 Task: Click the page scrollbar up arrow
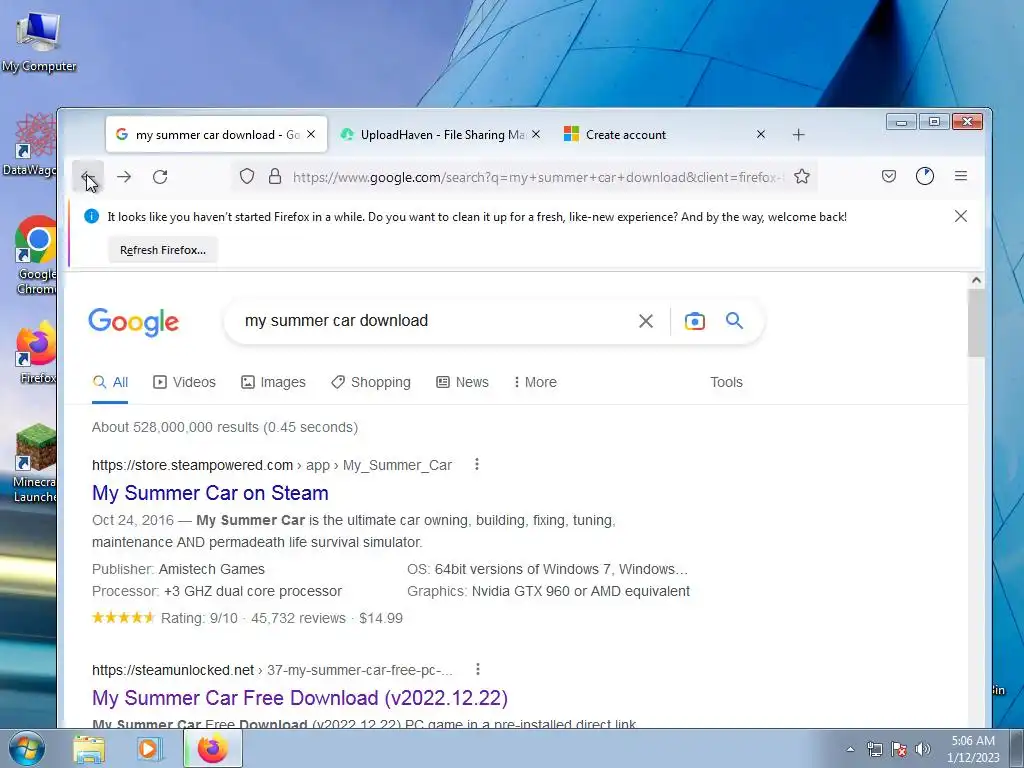[976, 280]
